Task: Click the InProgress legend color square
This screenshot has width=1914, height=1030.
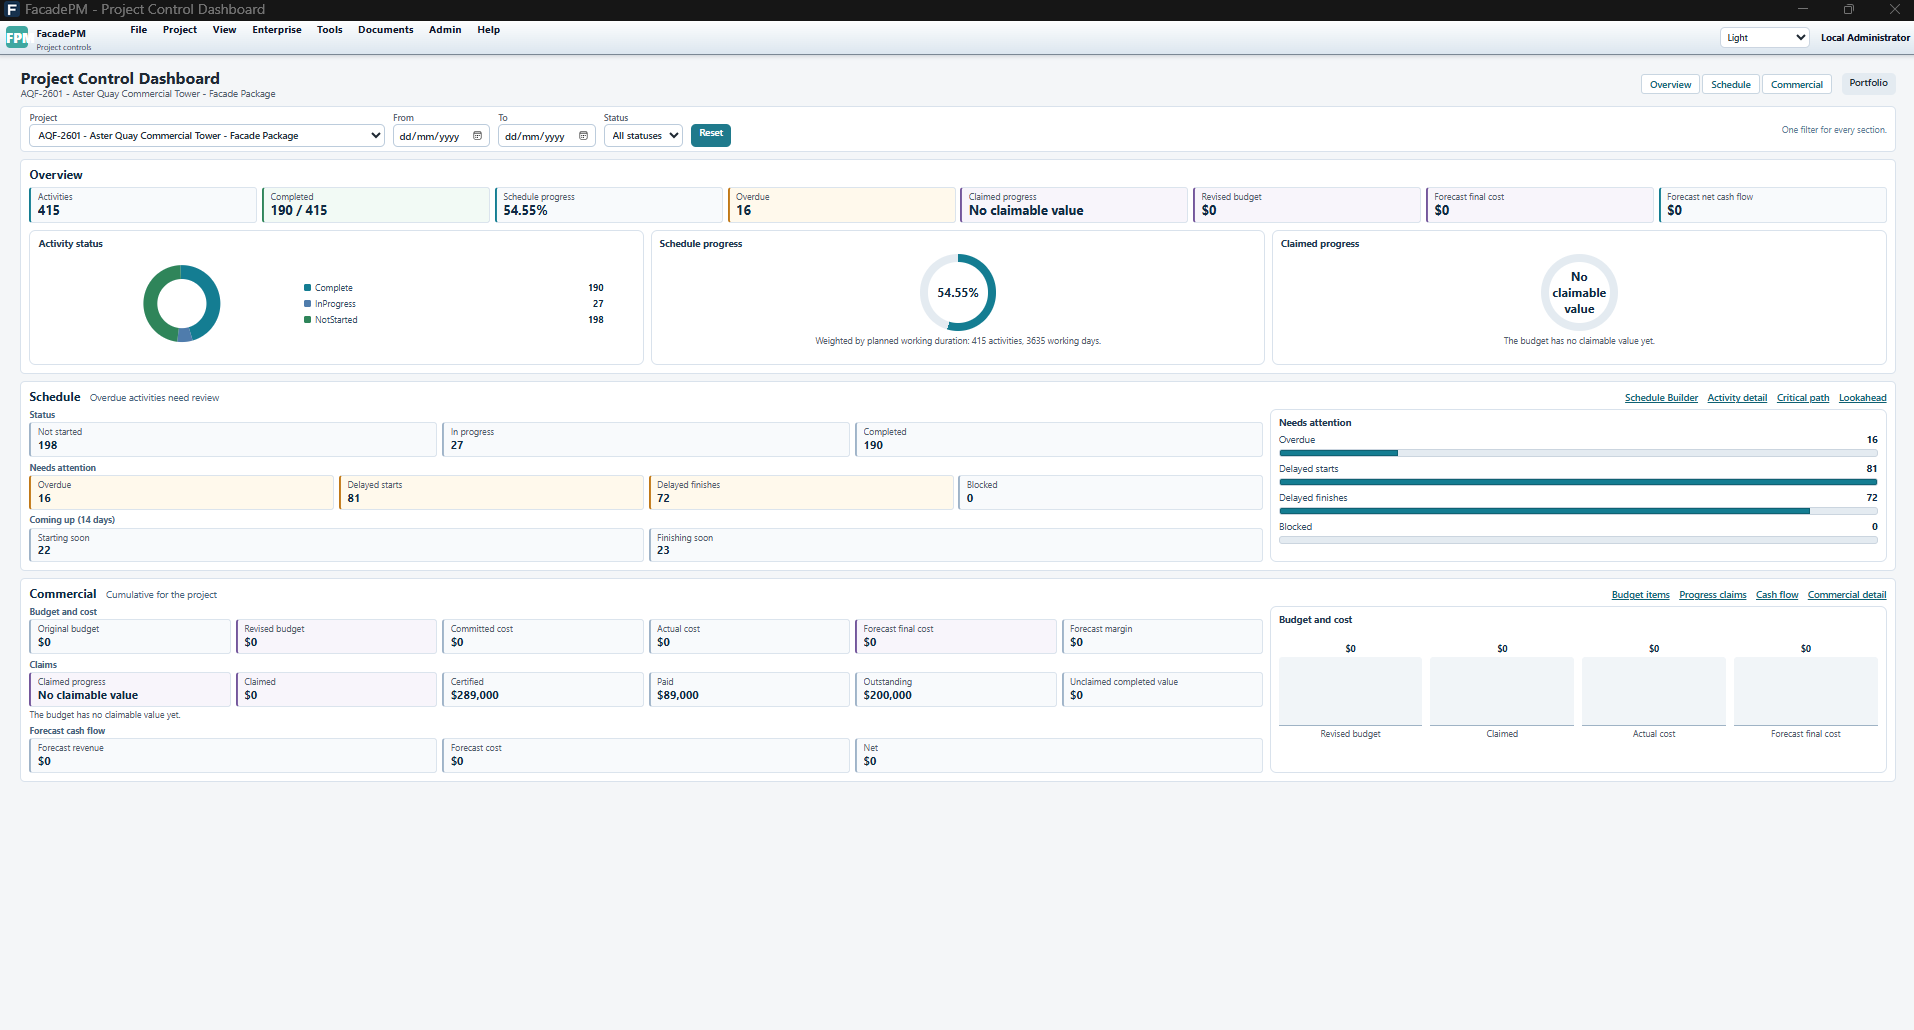Action: pyautogui.click(x=307, y=304)
